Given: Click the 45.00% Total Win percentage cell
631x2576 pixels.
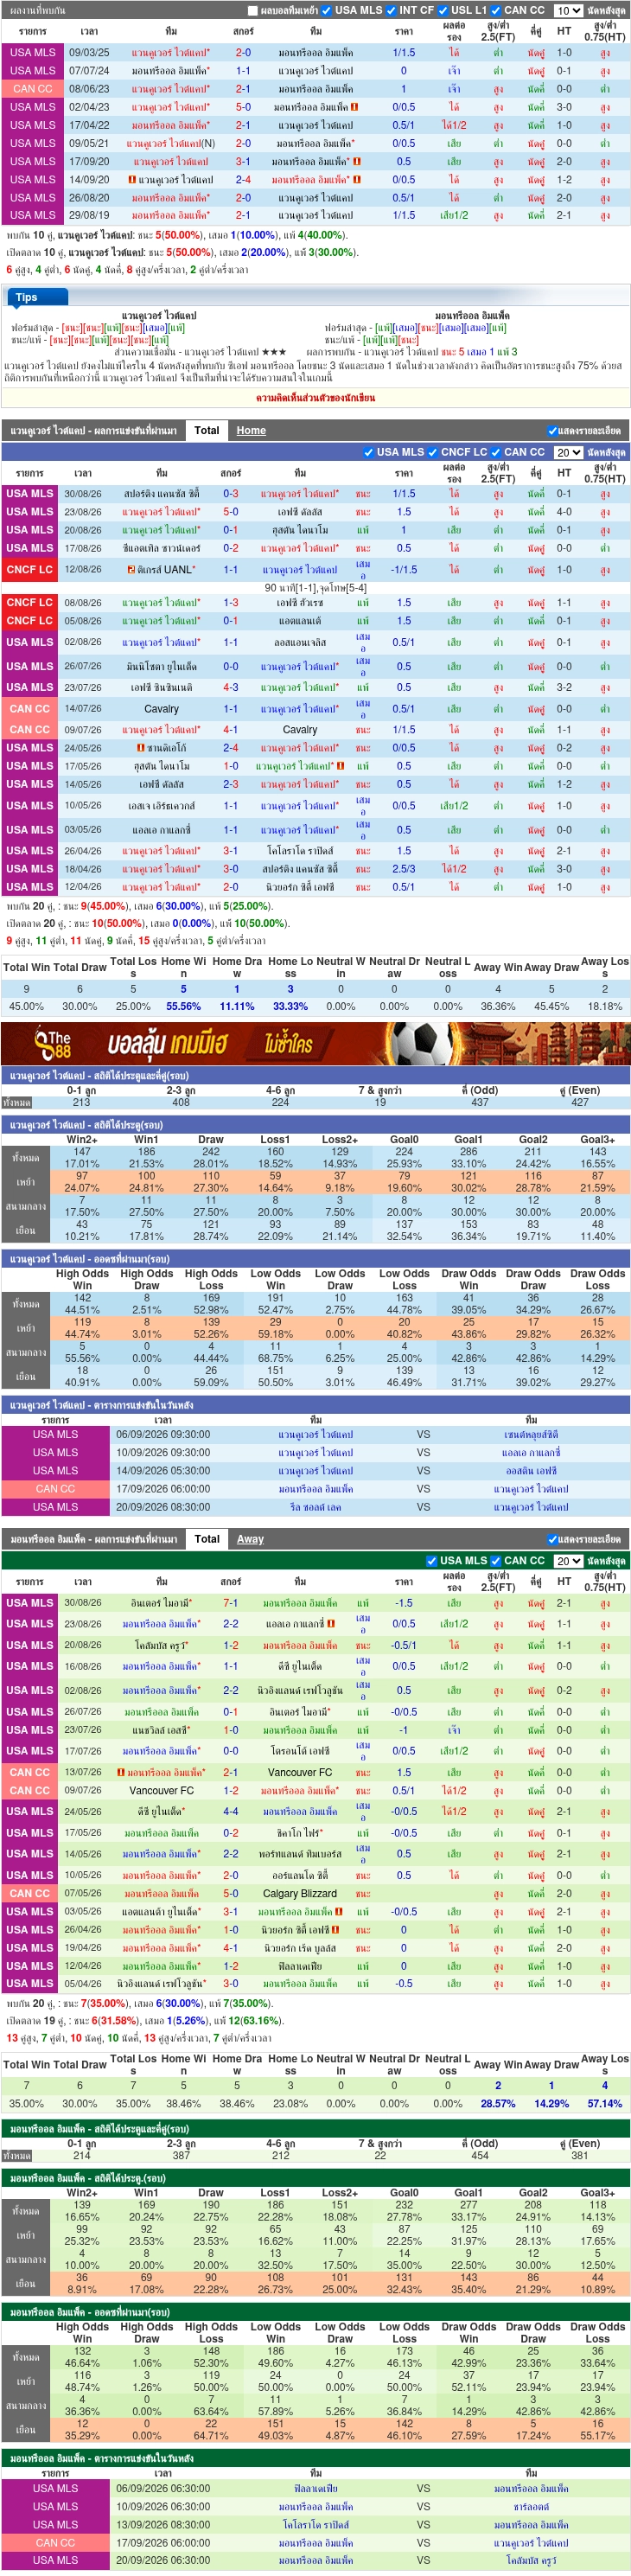Looking at the screenshot, I should pos(26,1006).
